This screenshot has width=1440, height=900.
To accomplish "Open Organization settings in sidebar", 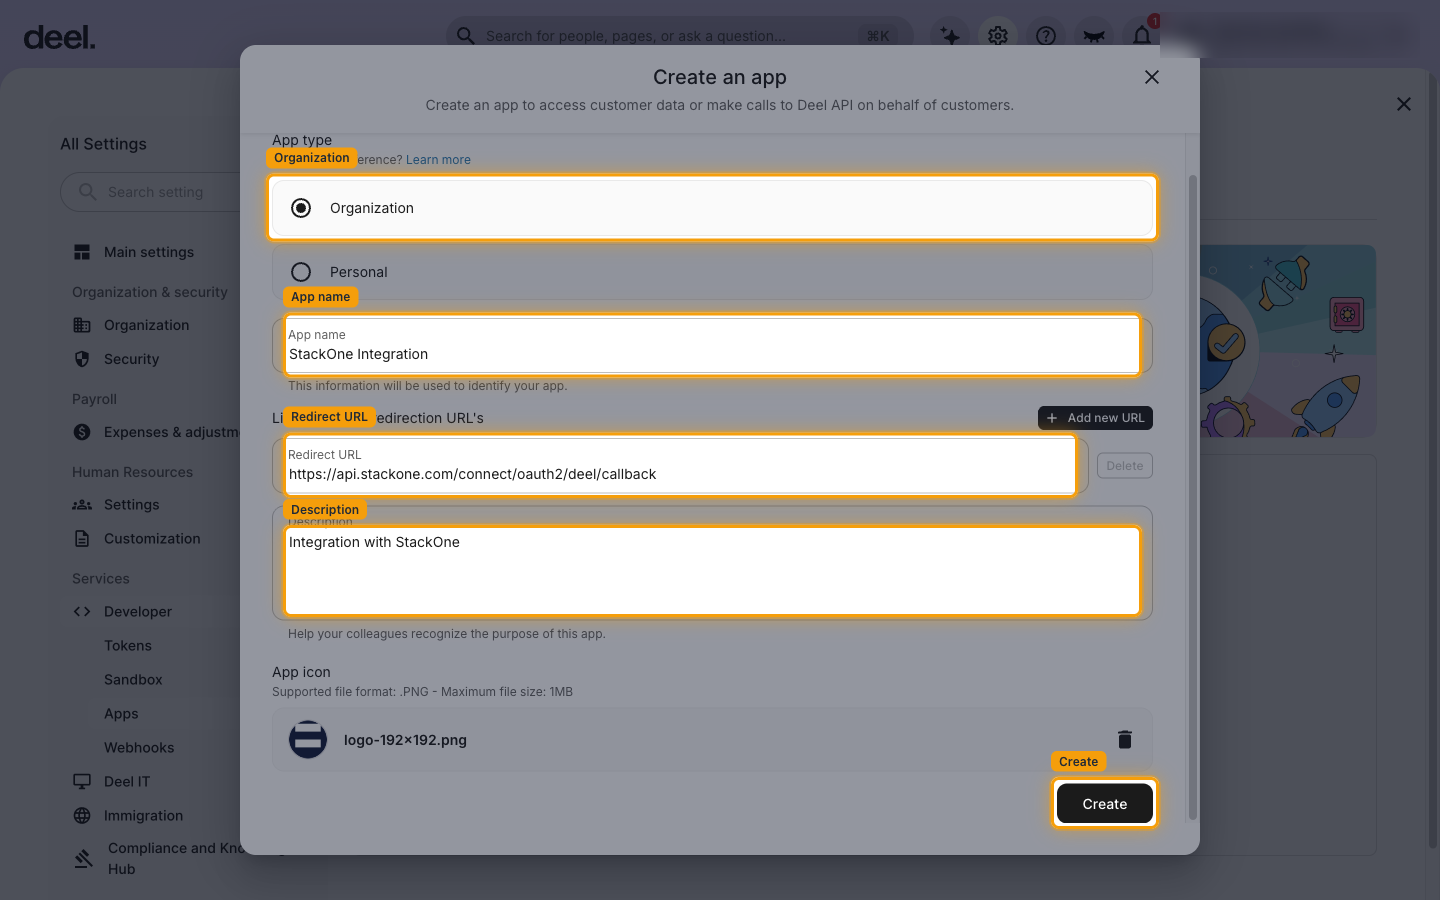I will [146, 325].
